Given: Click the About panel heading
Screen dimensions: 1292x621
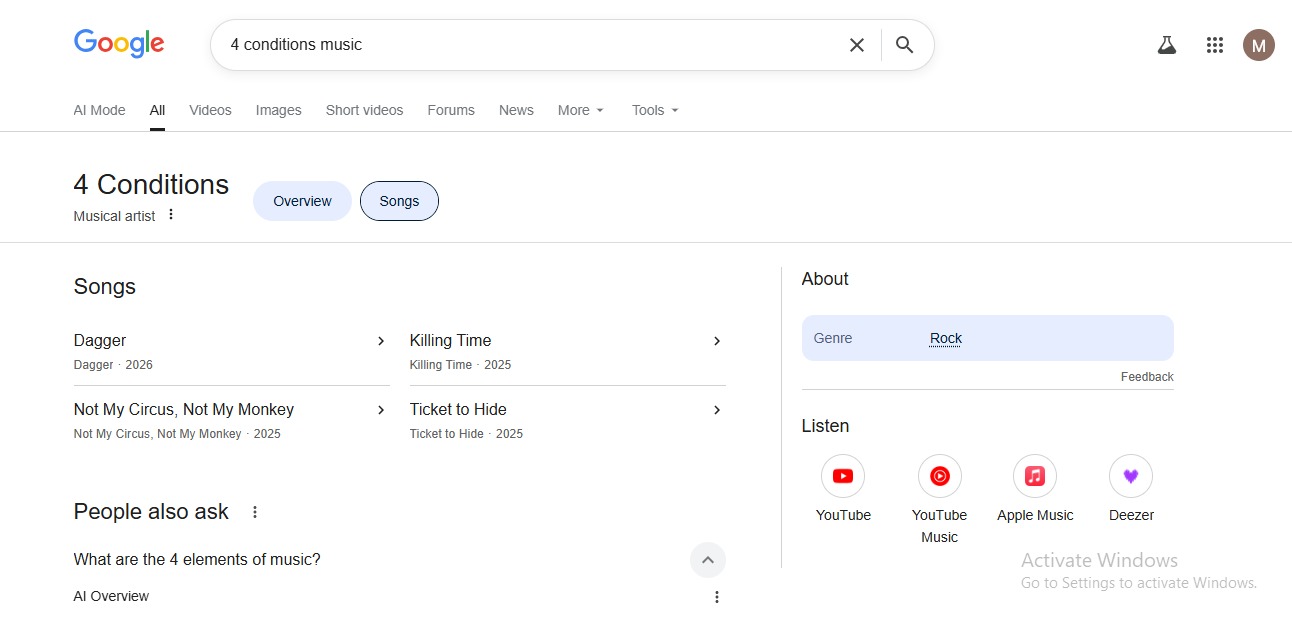Looking at the screenshot, I should point(825,279).
